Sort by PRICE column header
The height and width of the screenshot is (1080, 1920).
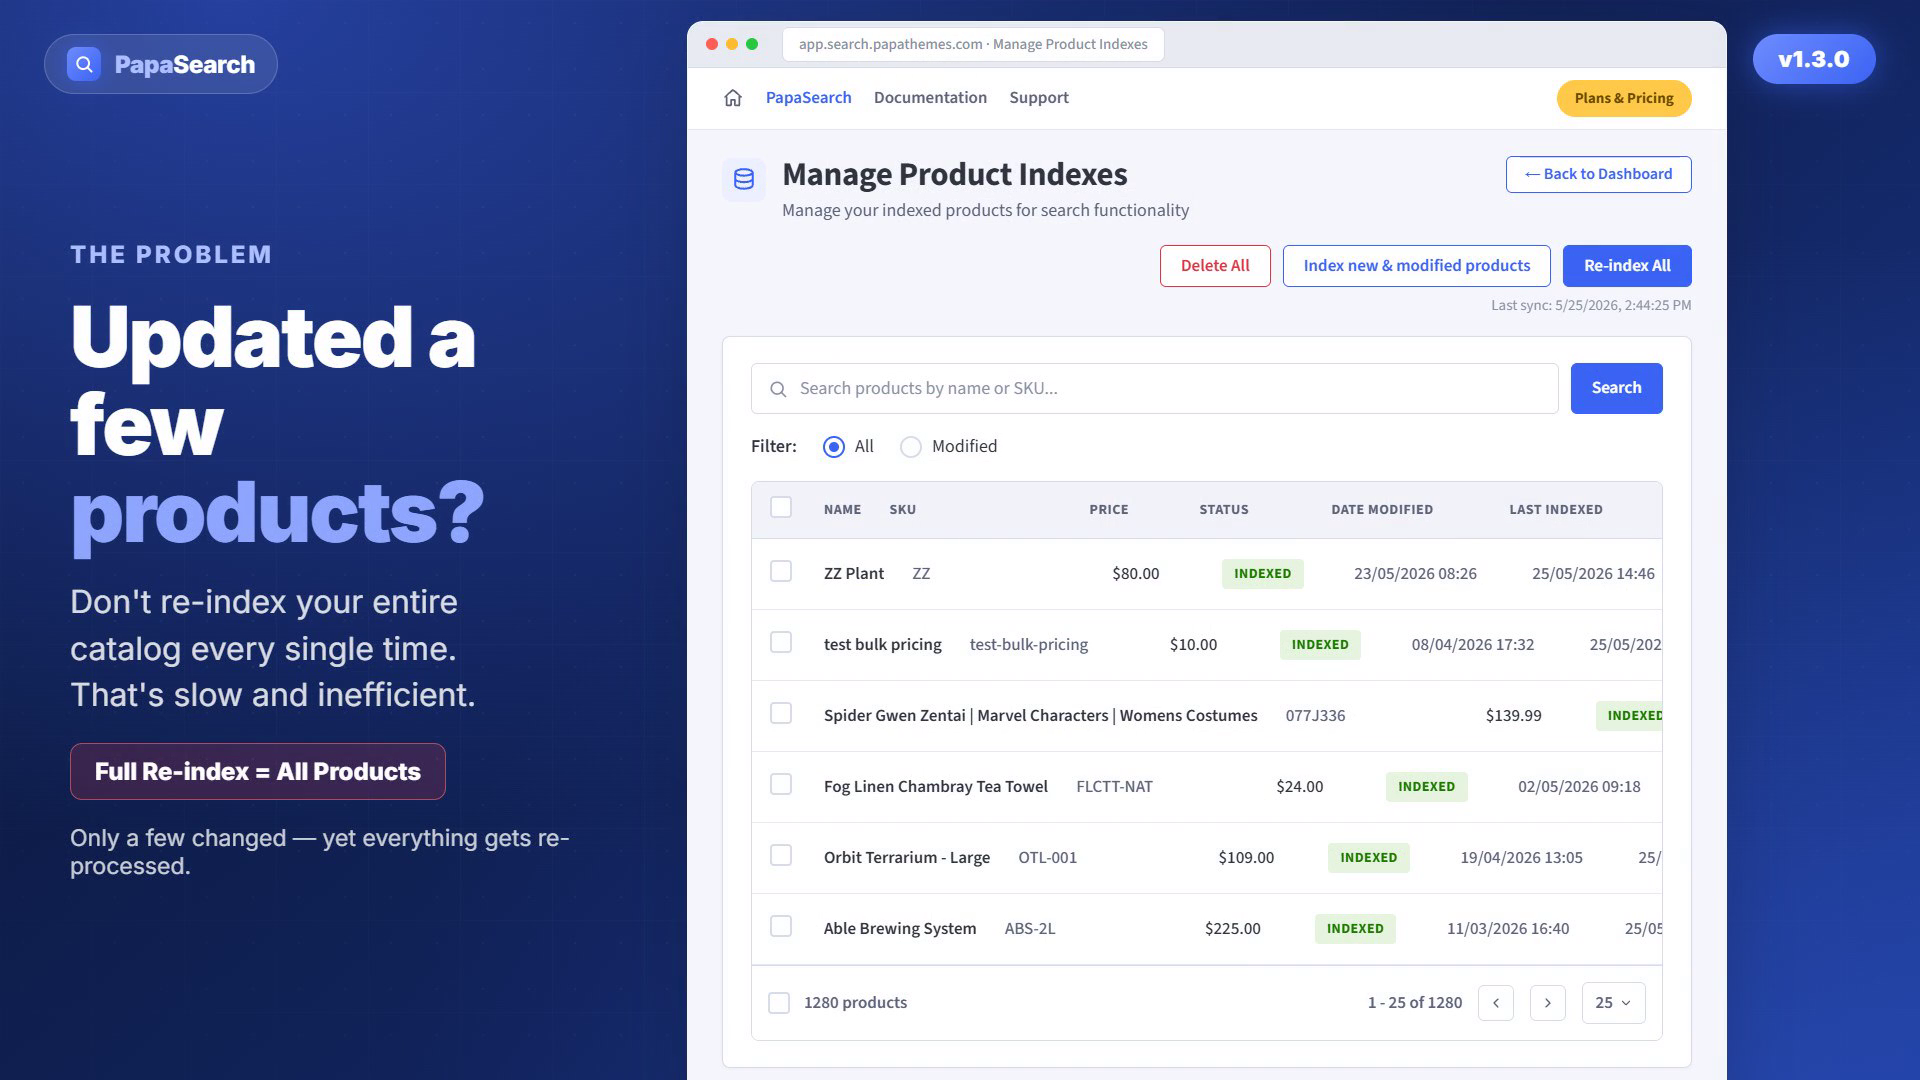[x=1108, y=510]
